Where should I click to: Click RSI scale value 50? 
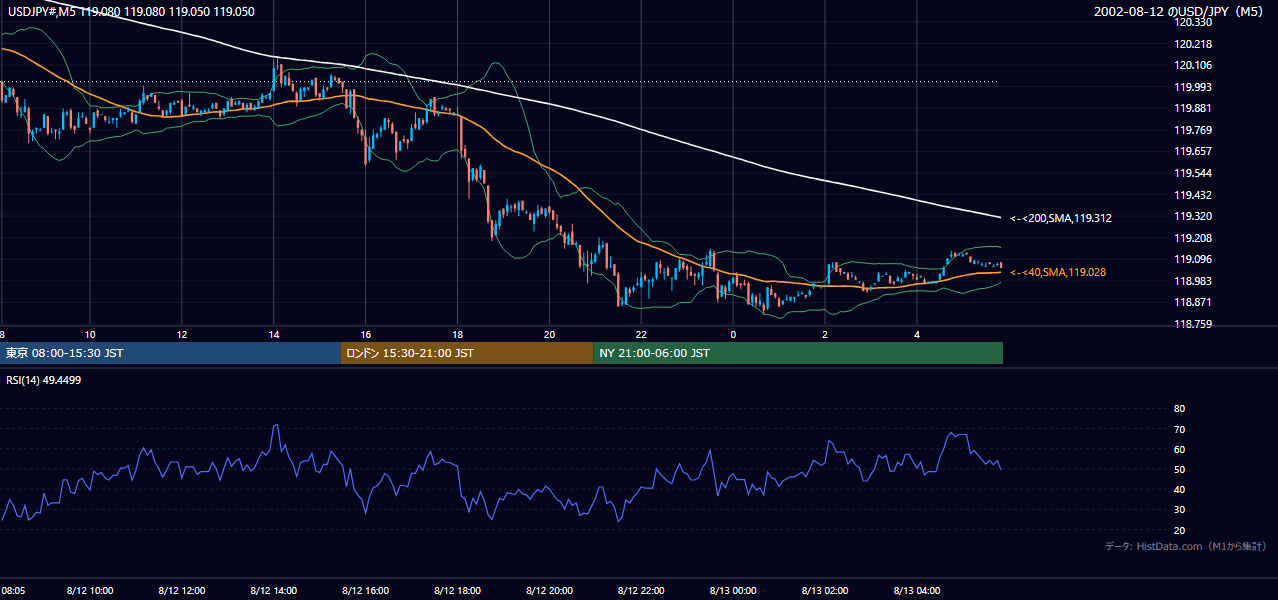coord(1180,469)
